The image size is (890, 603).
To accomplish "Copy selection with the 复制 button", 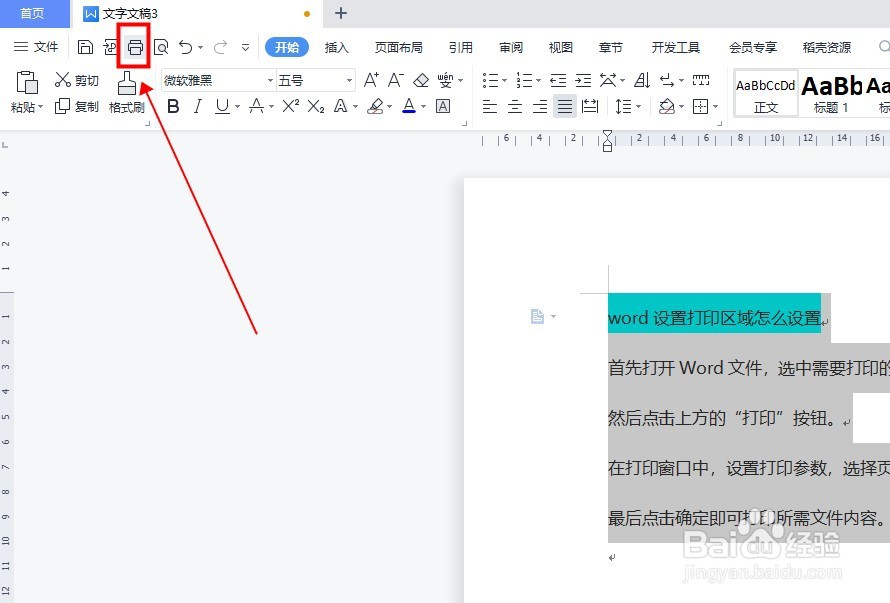I will (x=77, y=106).
